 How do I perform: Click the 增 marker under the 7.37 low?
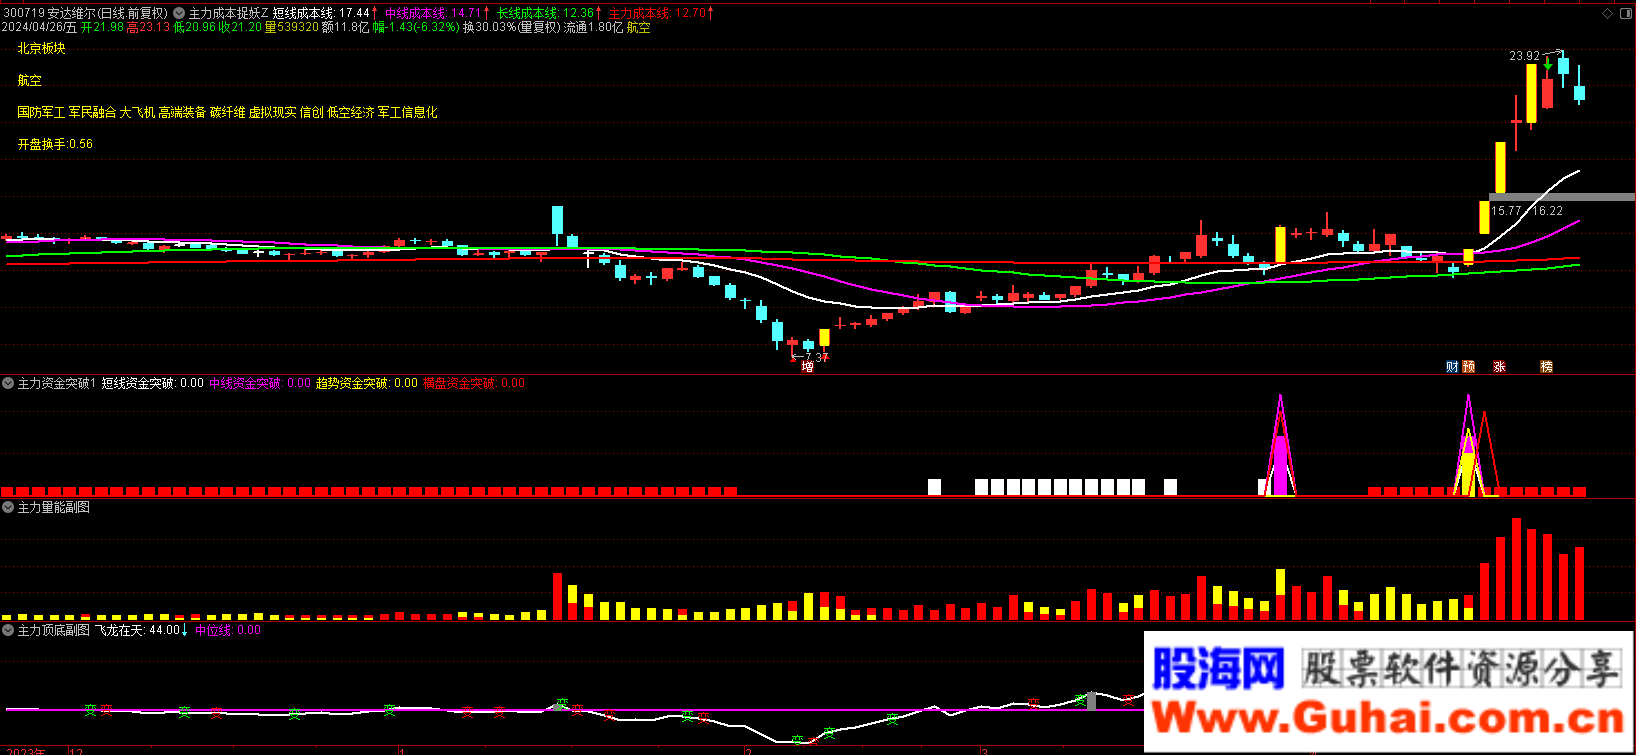(x=807, y=367)
